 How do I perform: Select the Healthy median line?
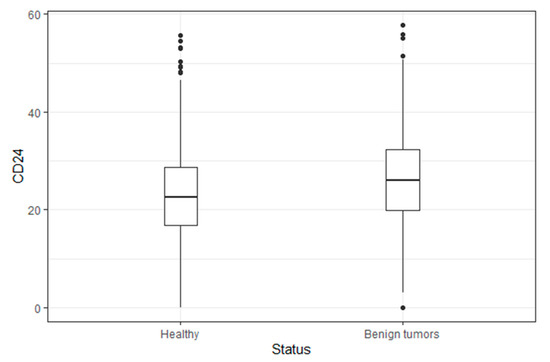click(181, 197)
